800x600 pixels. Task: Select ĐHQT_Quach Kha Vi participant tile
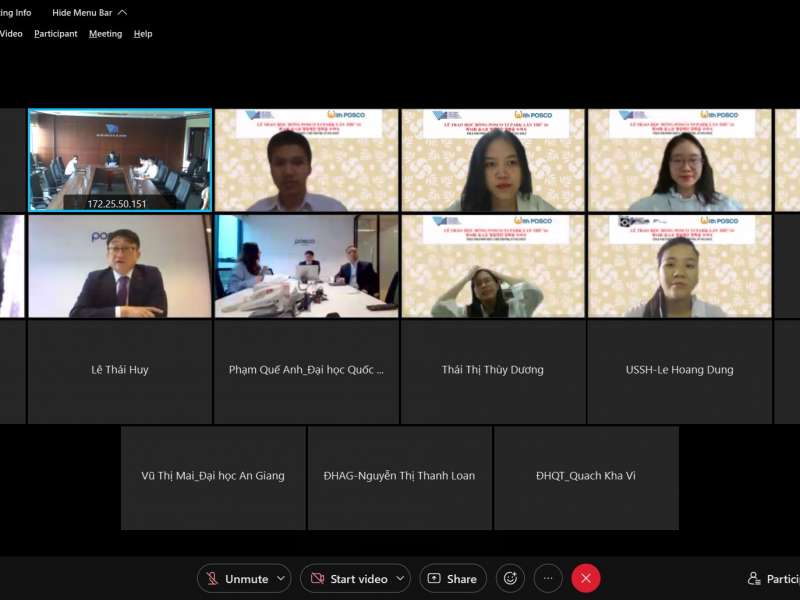tap(586, 477)
